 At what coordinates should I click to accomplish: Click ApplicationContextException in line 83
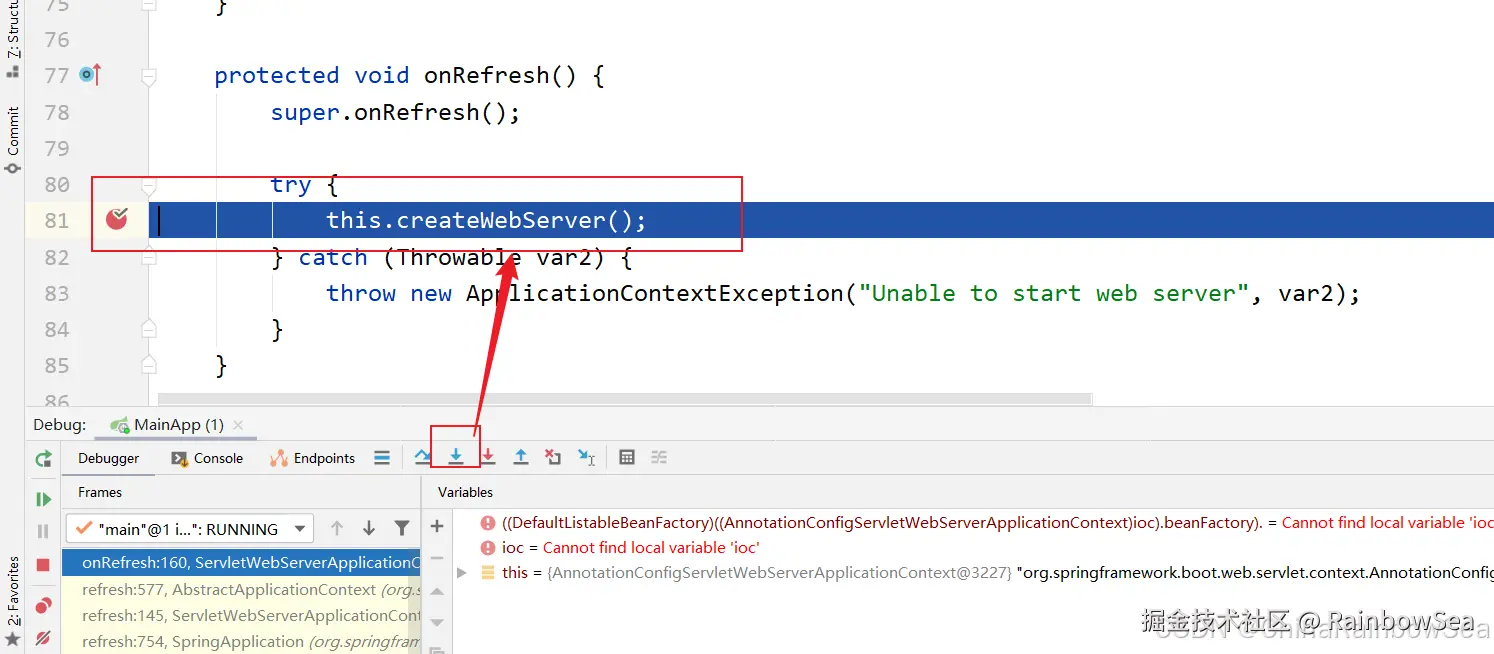(654, 293)
